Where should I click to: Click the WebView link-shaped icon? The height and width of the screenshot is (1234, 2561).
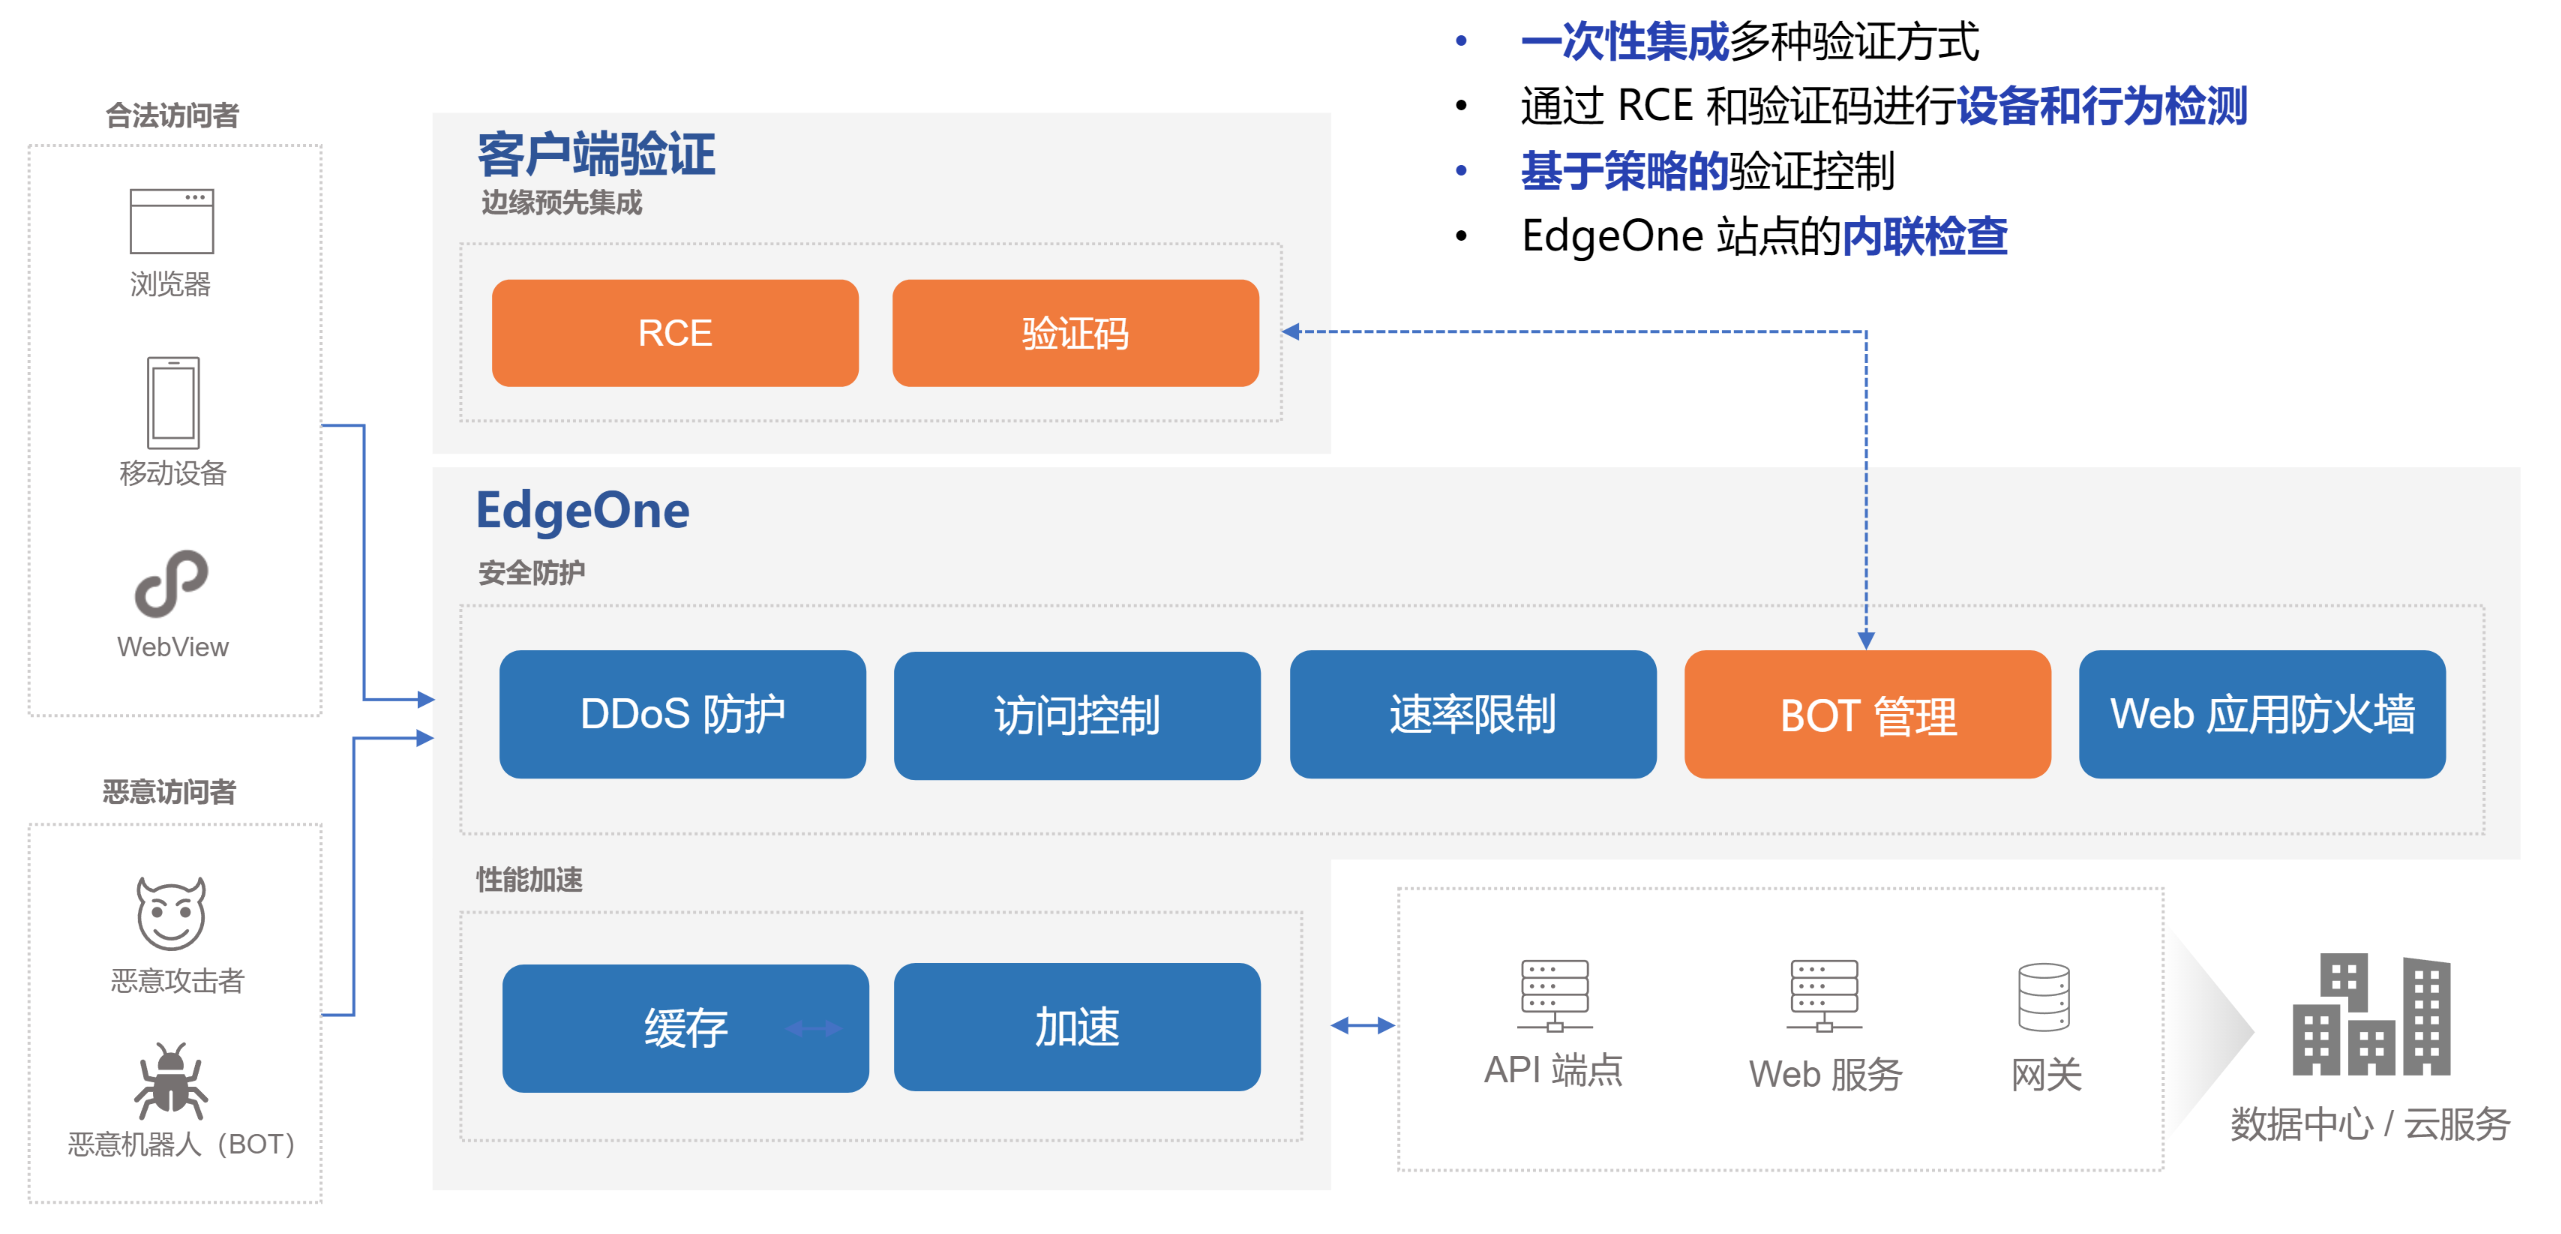pos(171,583)
